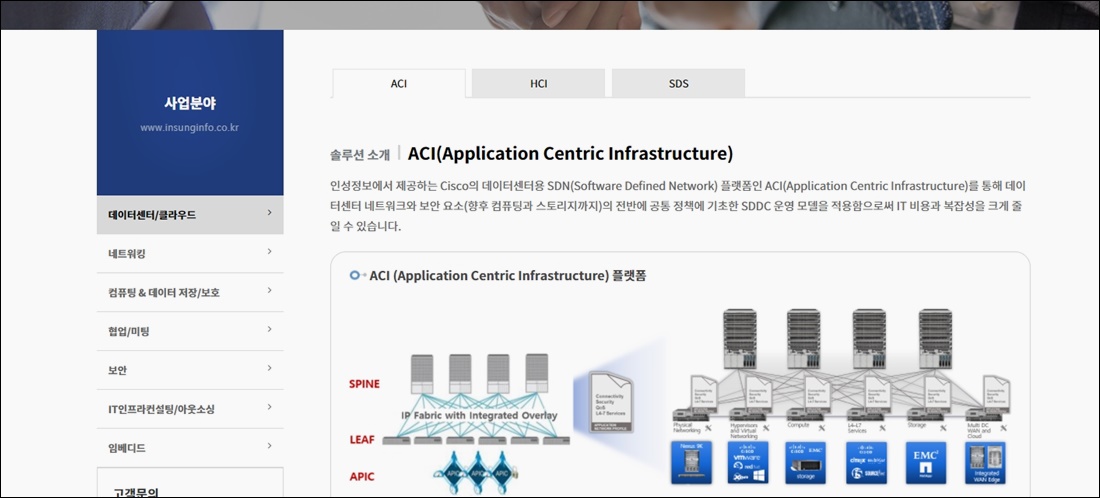
Task: Click the Storage label in diagram
Action: click(x=916, y=425)
